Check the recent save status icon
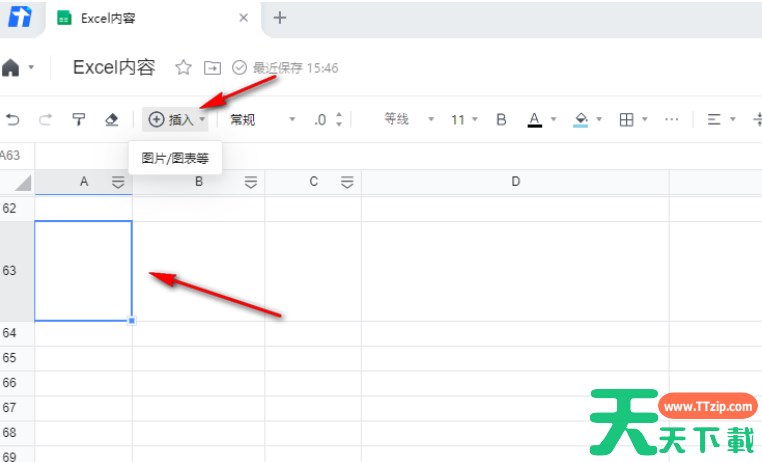This screenshot has height=462, width=762. coord(239,68)
